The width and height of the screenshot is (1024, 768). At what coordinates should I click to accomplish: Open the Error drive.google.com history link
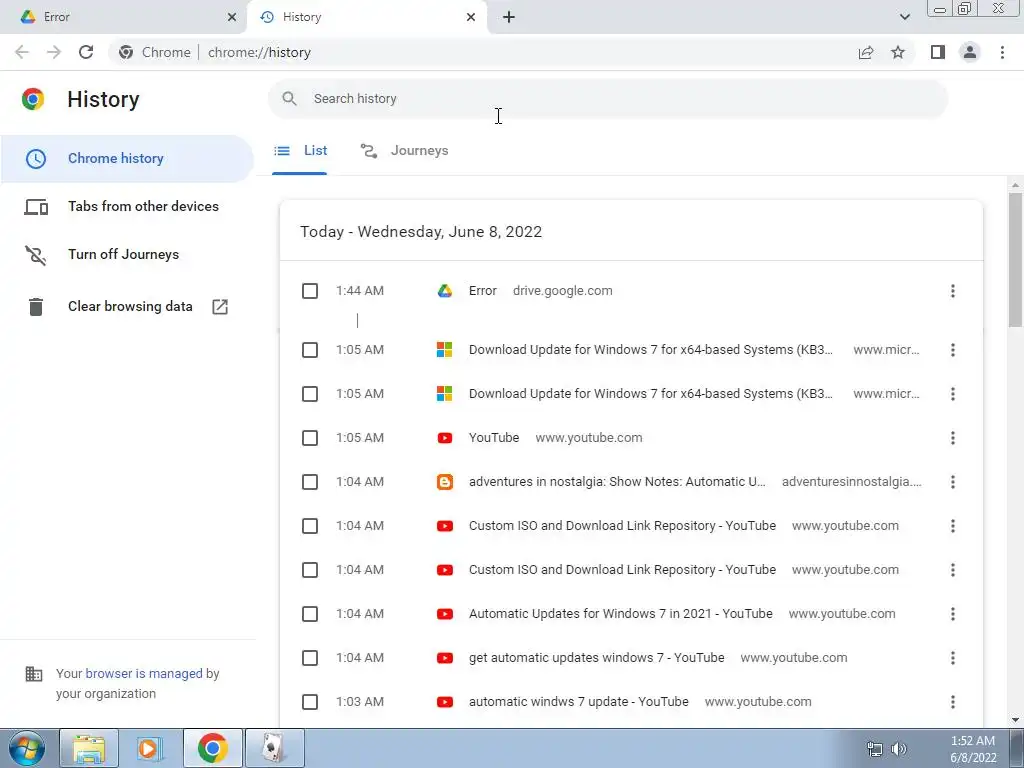coord(483,291)
